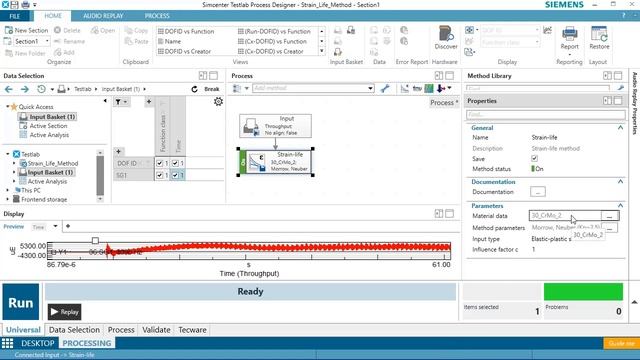
Task: Click the green Problems status bar
Action: (583, 291)
